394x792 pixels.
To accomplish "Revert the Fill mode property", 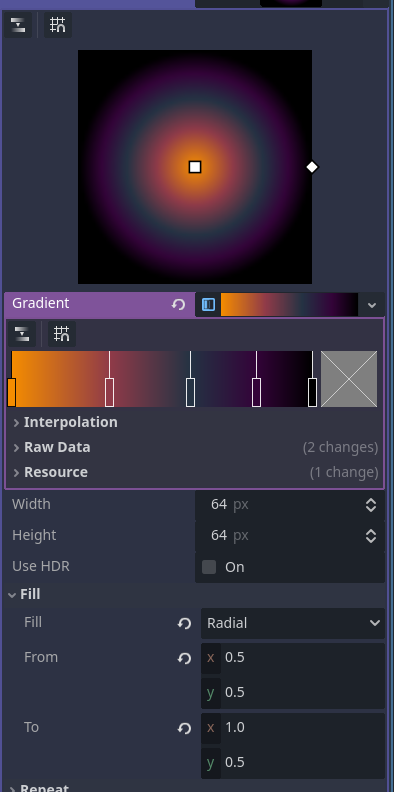I will click(x=184, y=623).
